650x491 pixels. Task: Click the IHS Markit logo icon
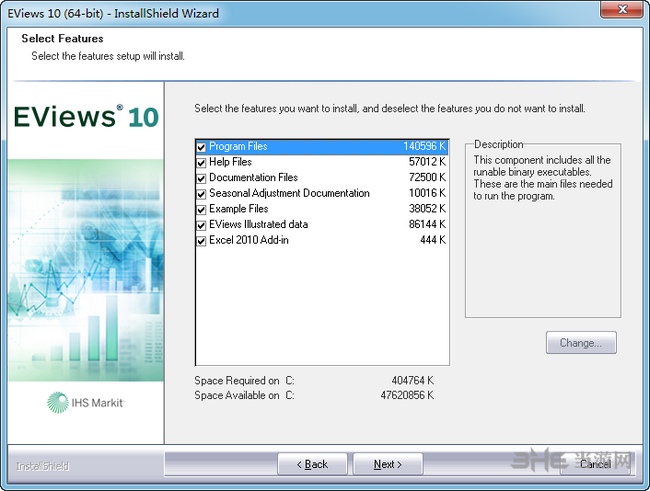(58, 403)
